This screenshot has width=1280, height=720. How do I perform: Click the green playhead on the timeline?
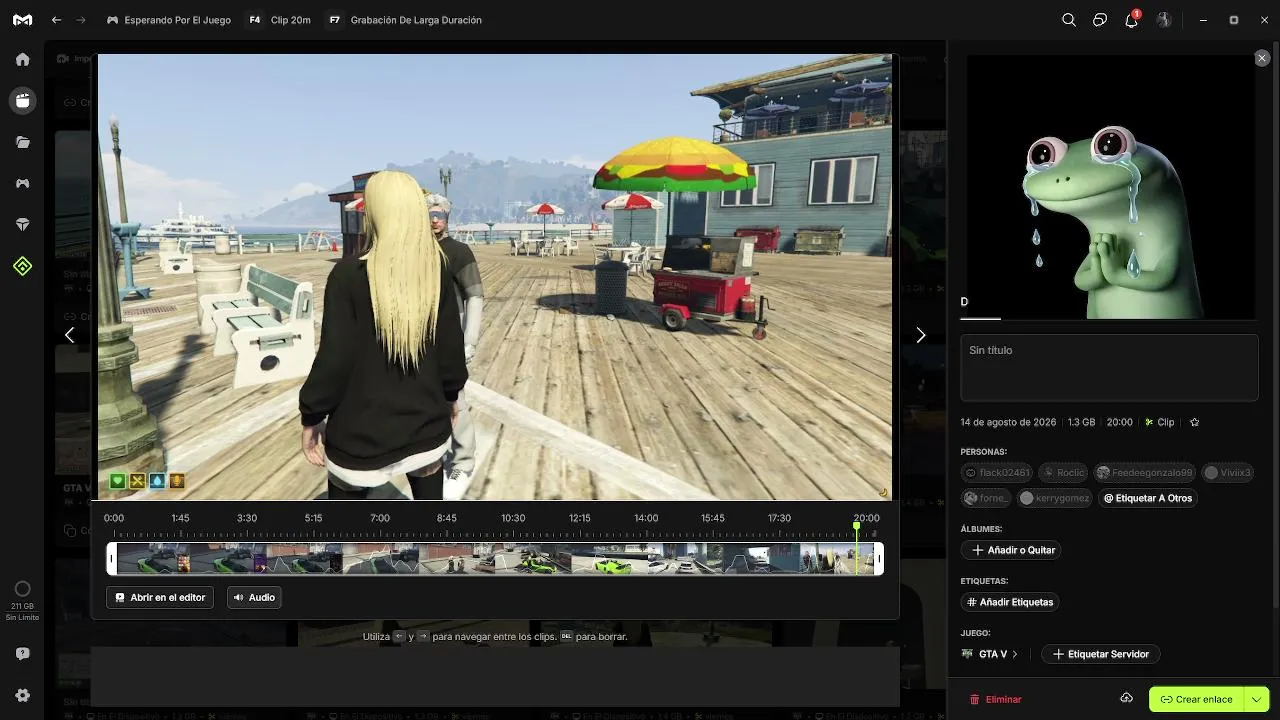click(x=857, y=548)
